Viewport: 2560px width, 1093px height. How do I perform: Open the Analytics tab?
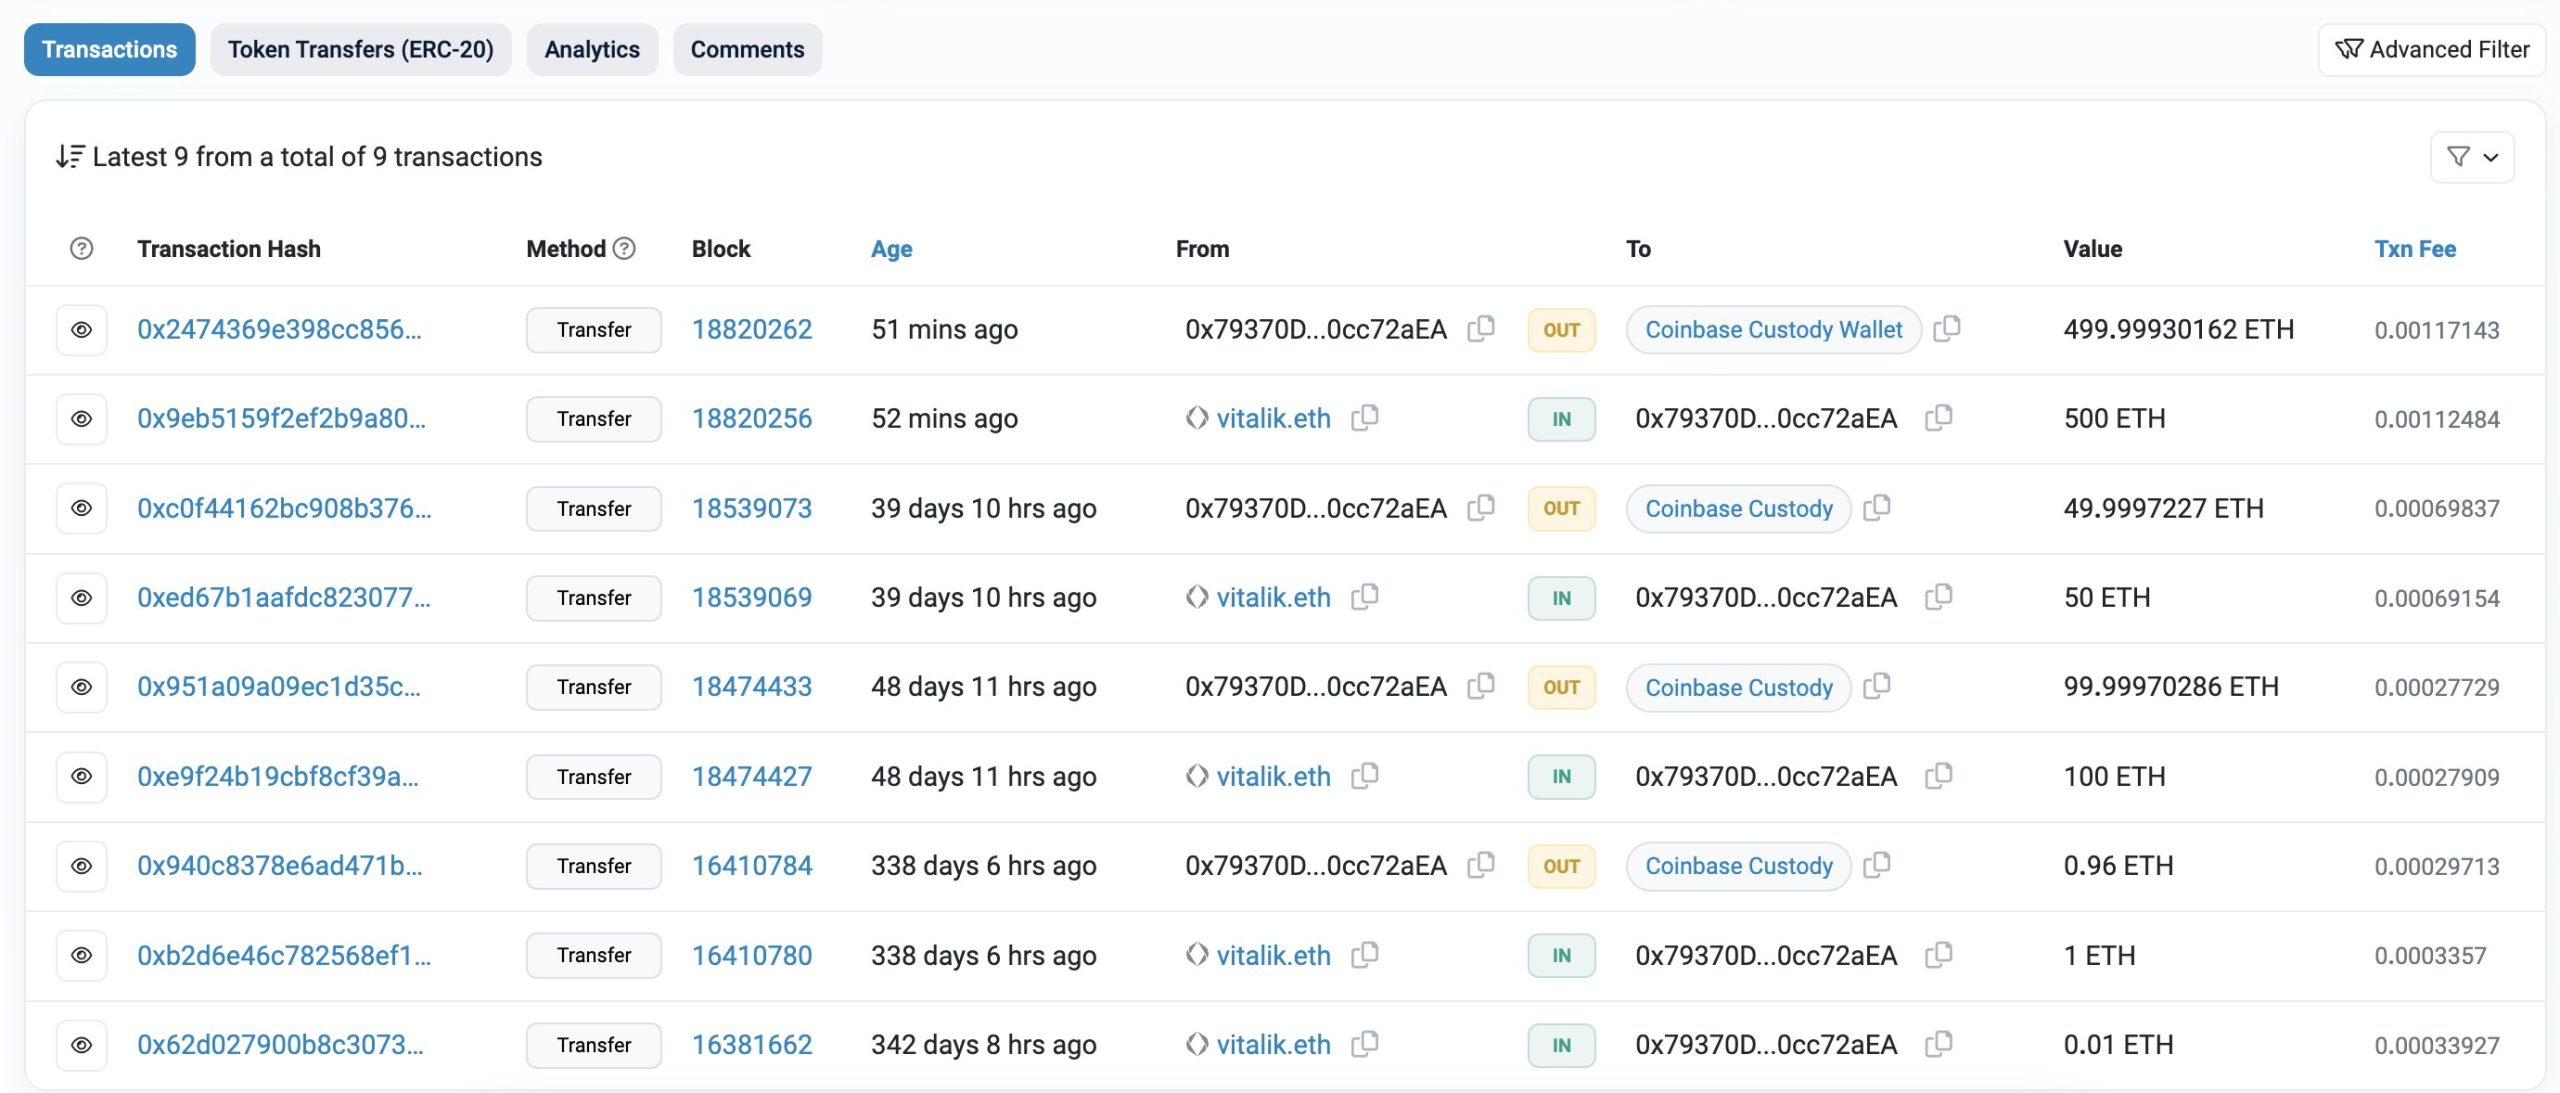pyautogui.click(x=591, y=49)
